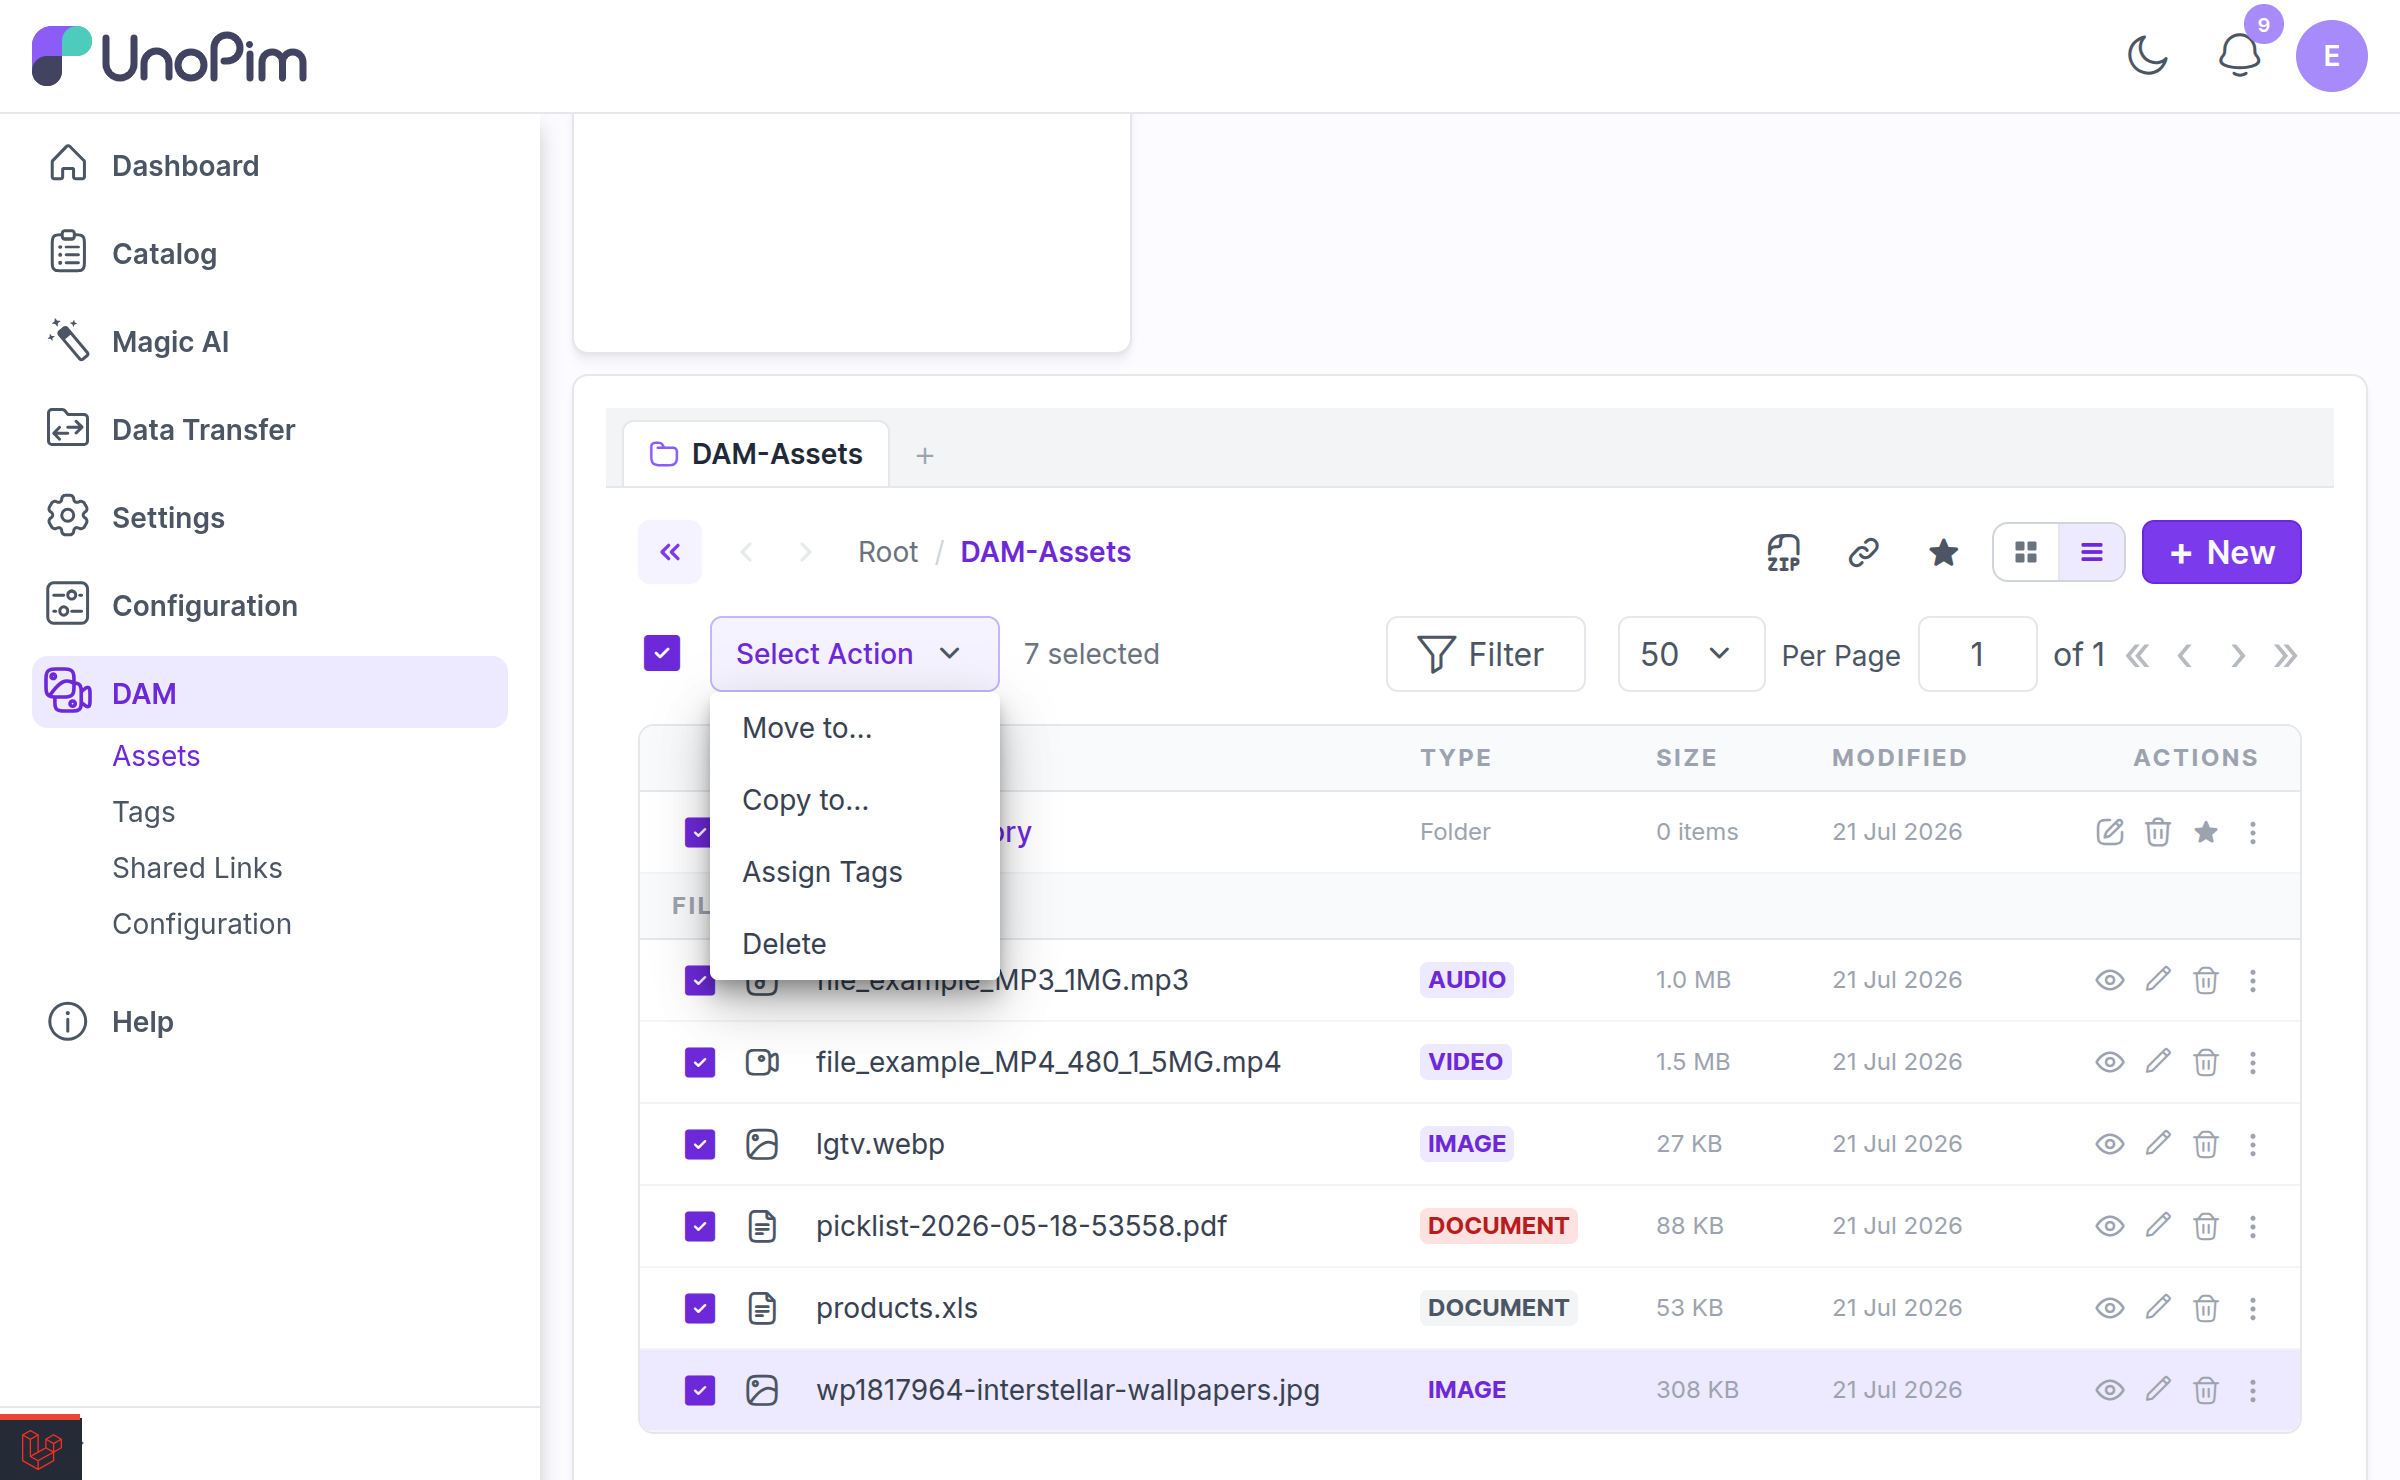The width and height of the screenshot is (2400, 1480).
Task: Click the + New button
Action: click(x=2221, y=552)
